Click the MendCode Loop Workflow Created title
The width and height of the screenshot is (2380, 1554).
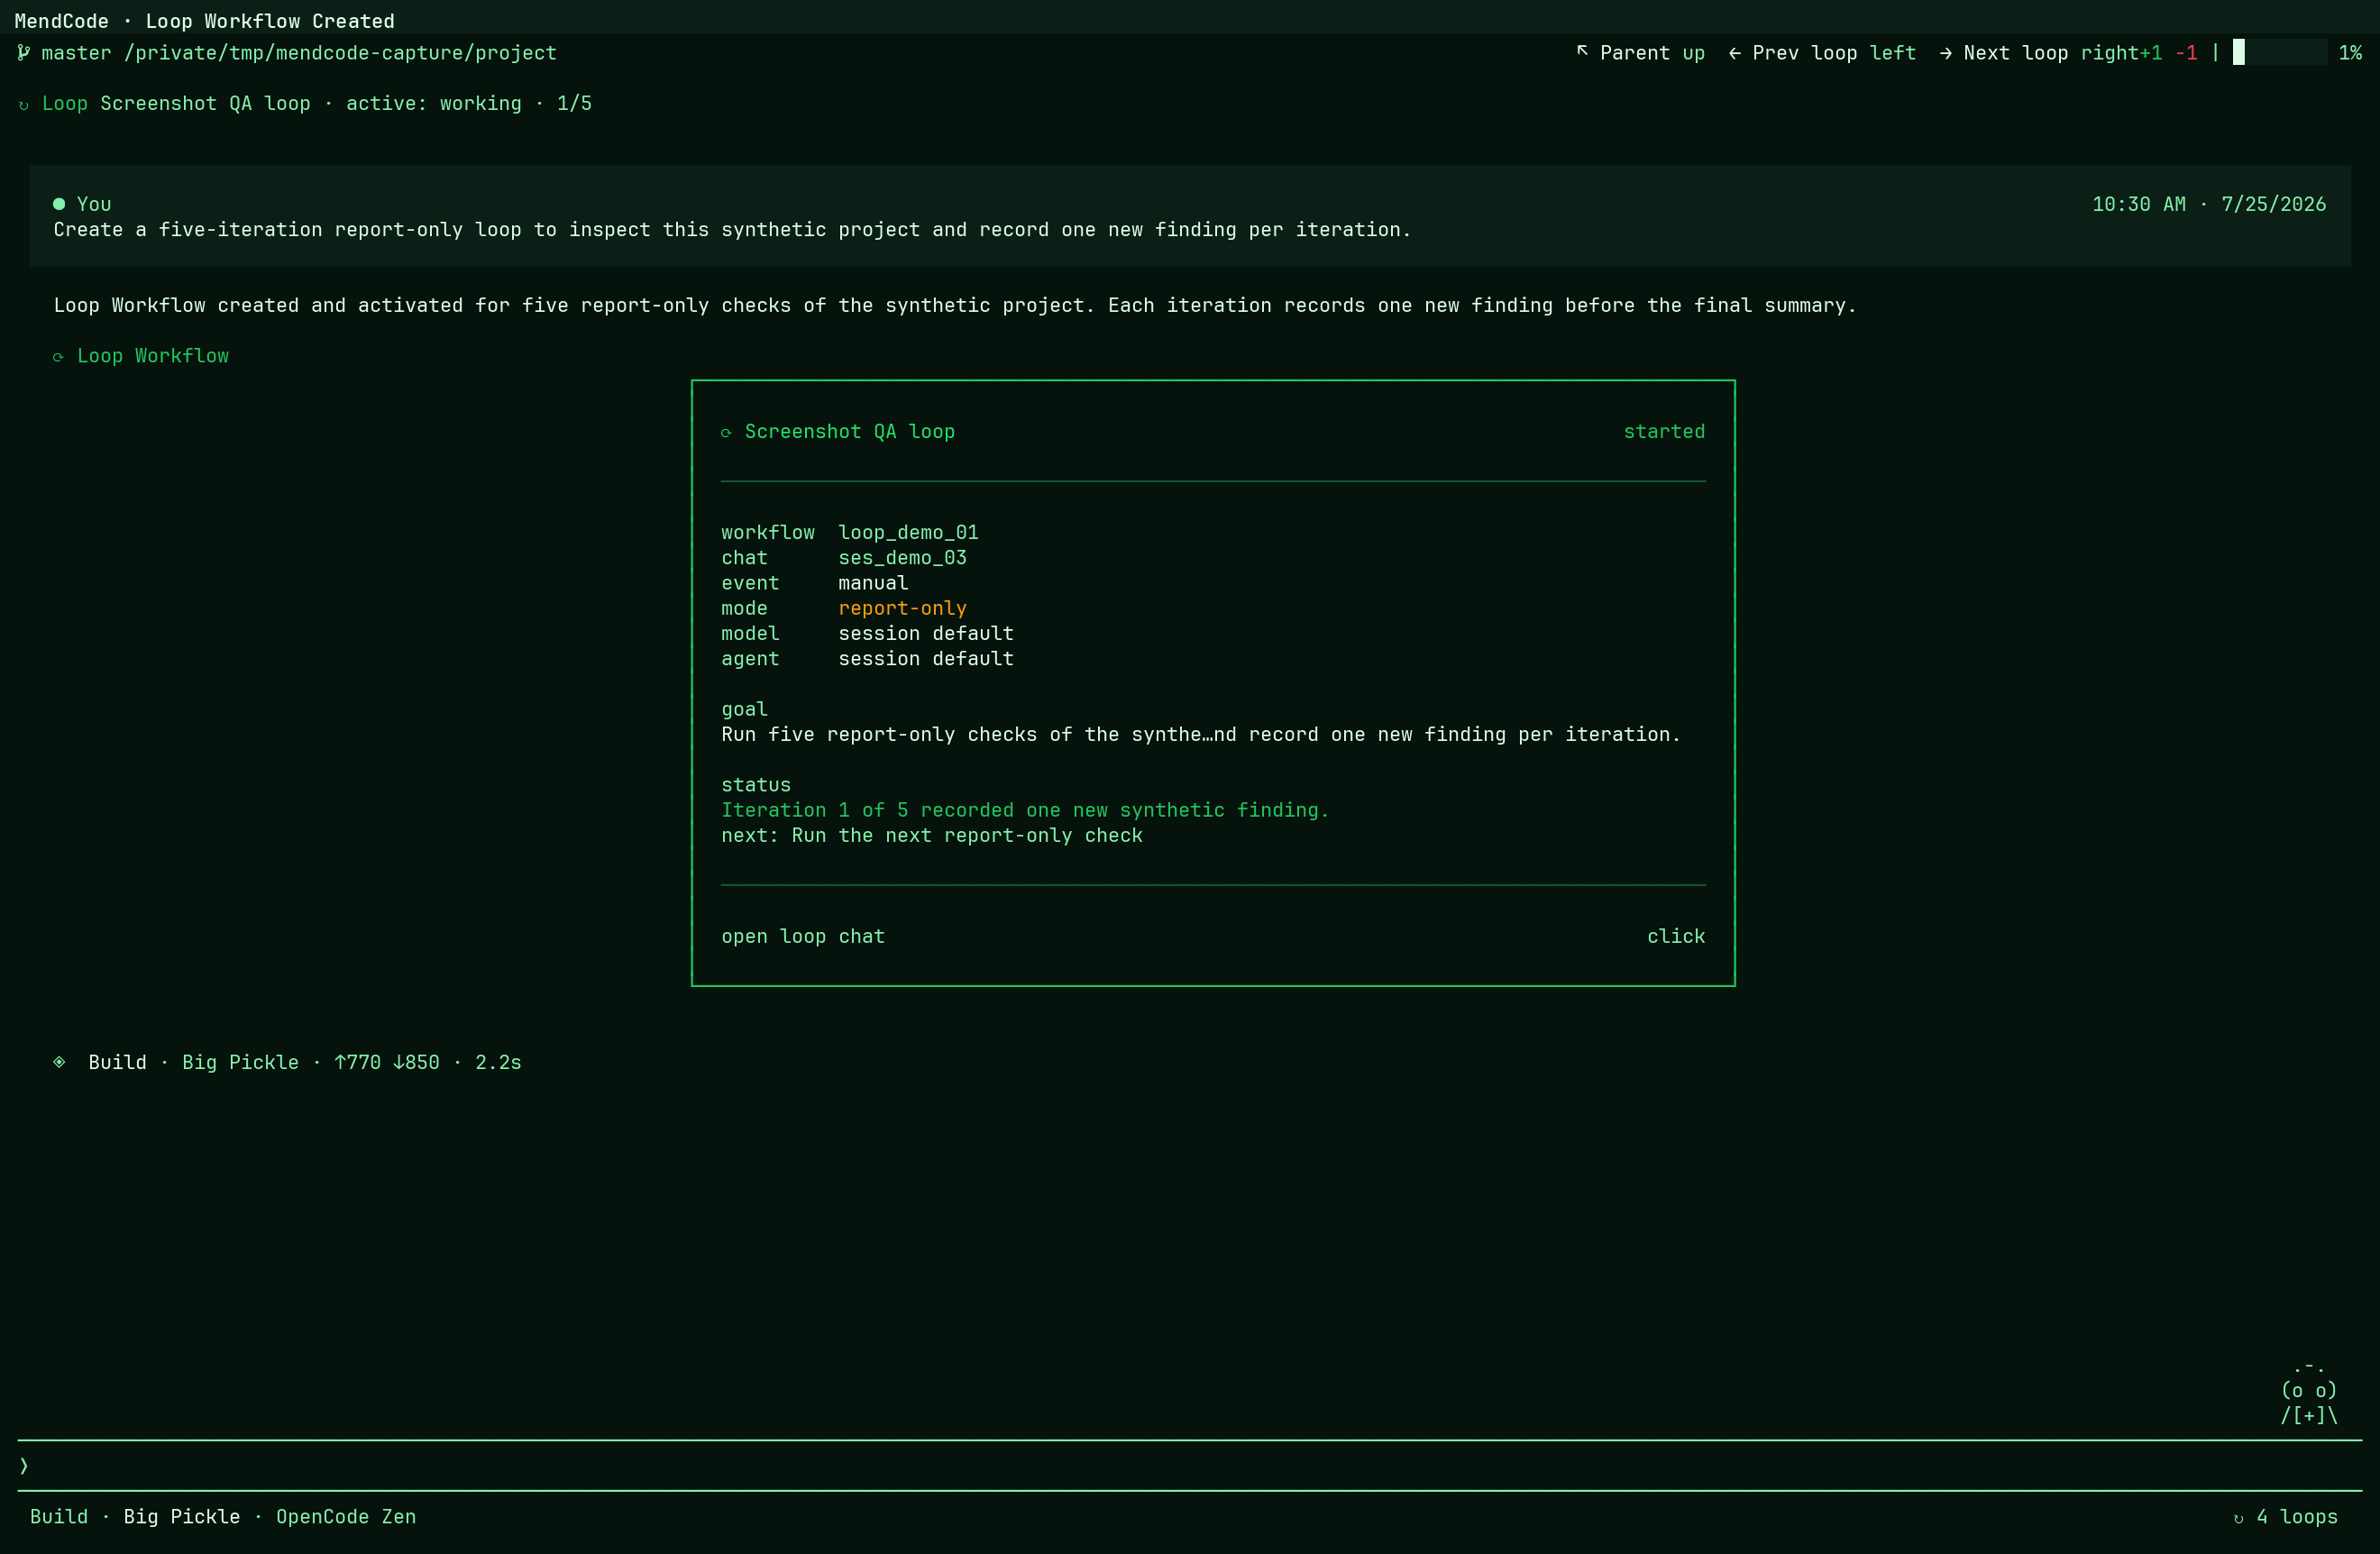click(x=205, y=21)
